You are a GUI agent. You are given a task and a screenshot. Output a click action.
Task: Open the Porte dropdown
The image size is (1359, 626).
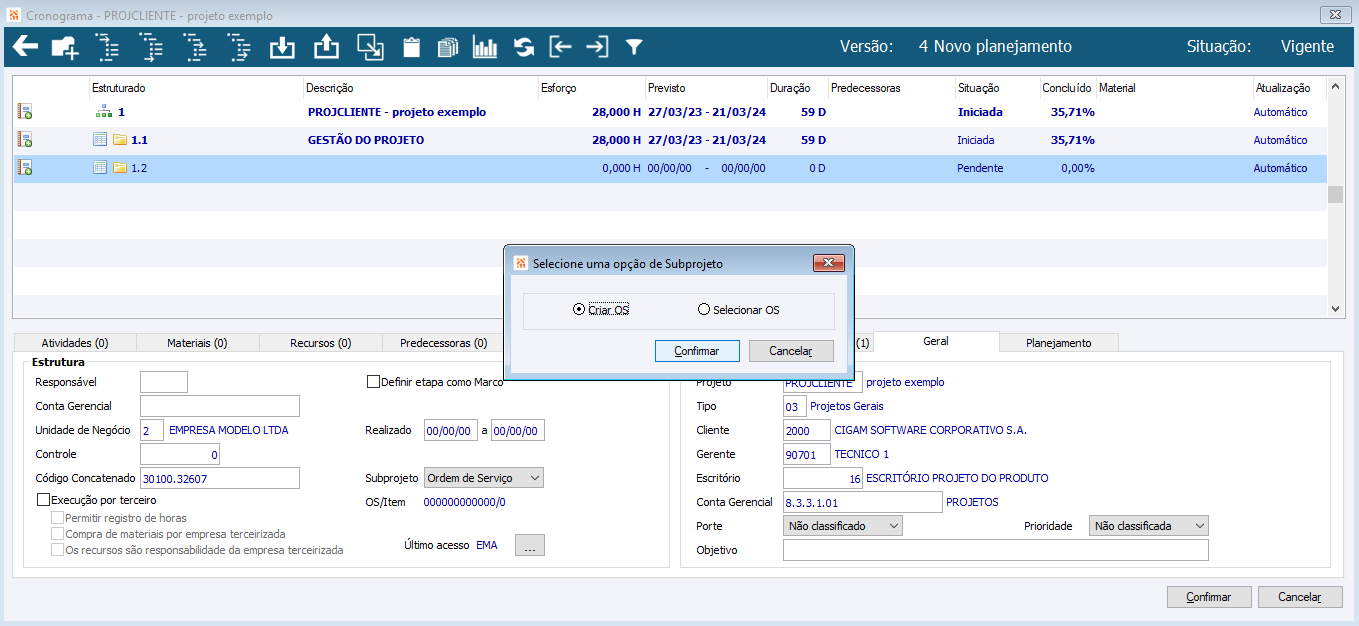point(843,525)
